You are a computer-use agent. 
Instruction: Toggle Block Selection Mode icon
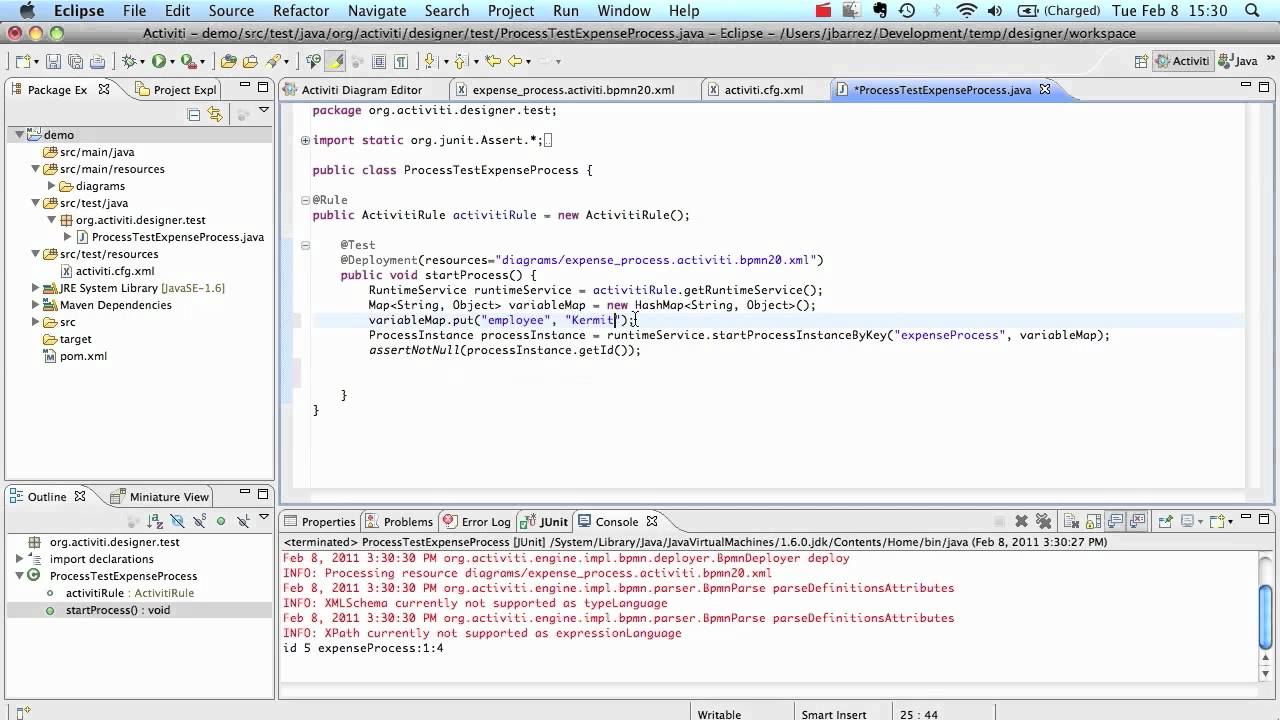[379, 61]
